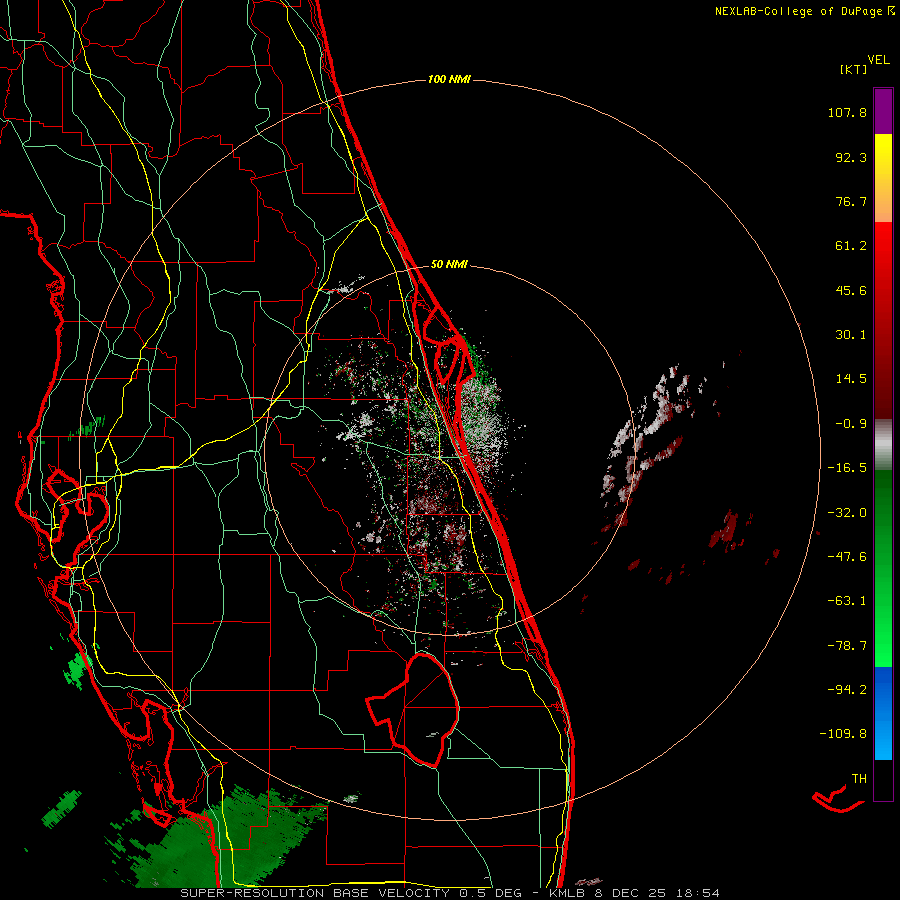Click the 50 NMI range ring label
The height and width of the screenshot is (900, 900).
click(449, 265)
